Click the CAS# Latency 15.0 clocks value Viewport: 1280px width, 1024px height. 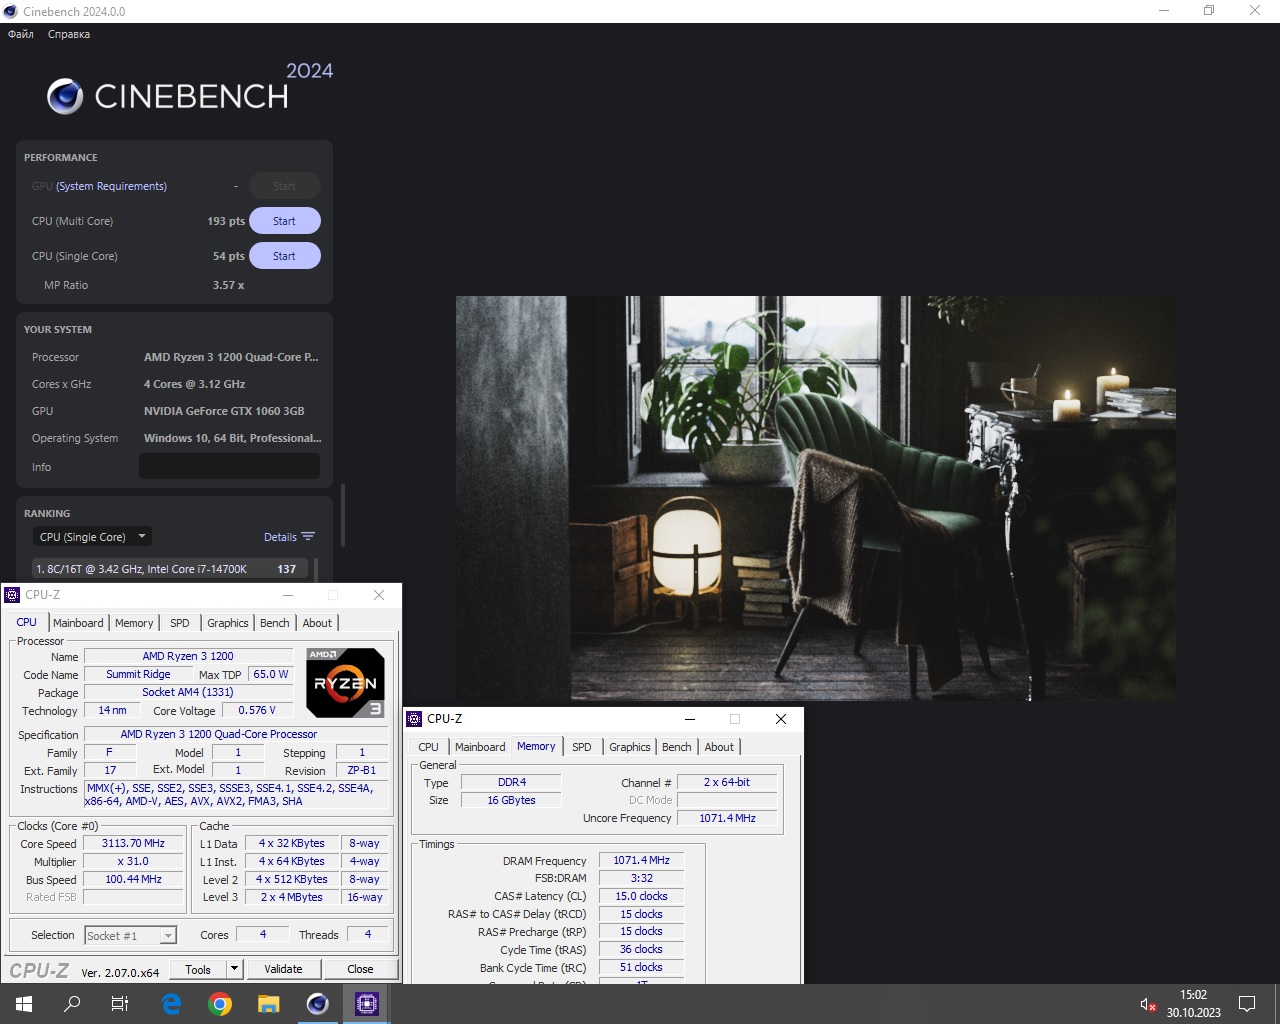(641, 896)
